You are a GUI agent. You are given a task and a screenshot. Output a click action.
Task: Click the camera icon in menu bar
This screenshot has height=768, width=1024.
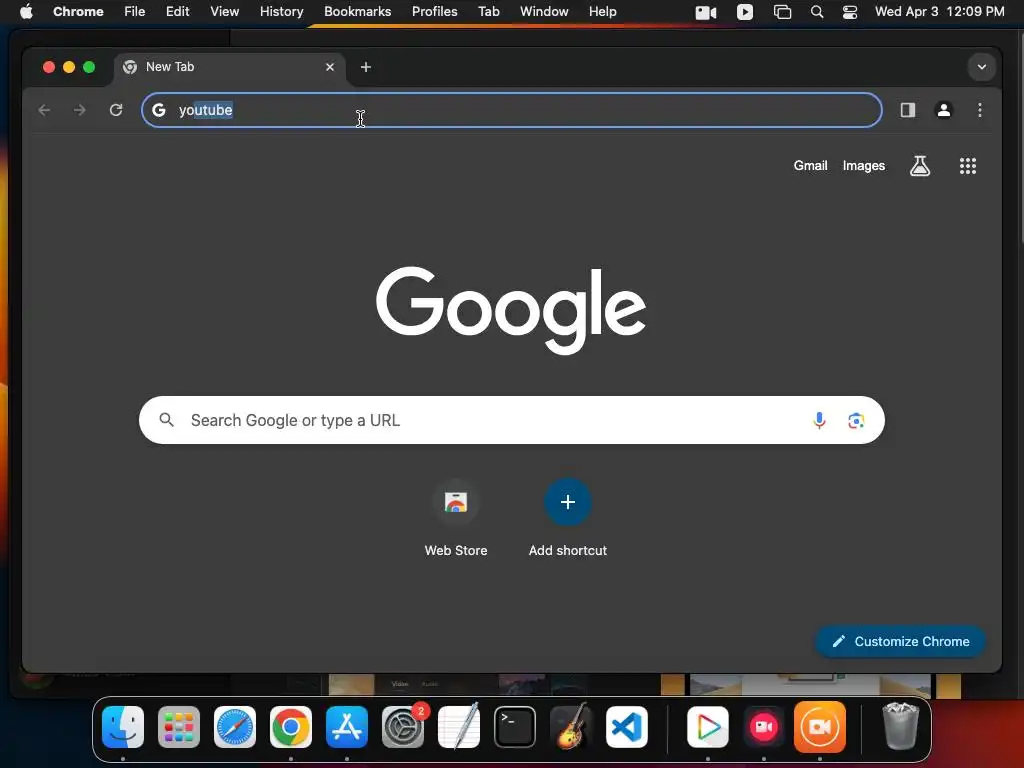click(706, 12)
